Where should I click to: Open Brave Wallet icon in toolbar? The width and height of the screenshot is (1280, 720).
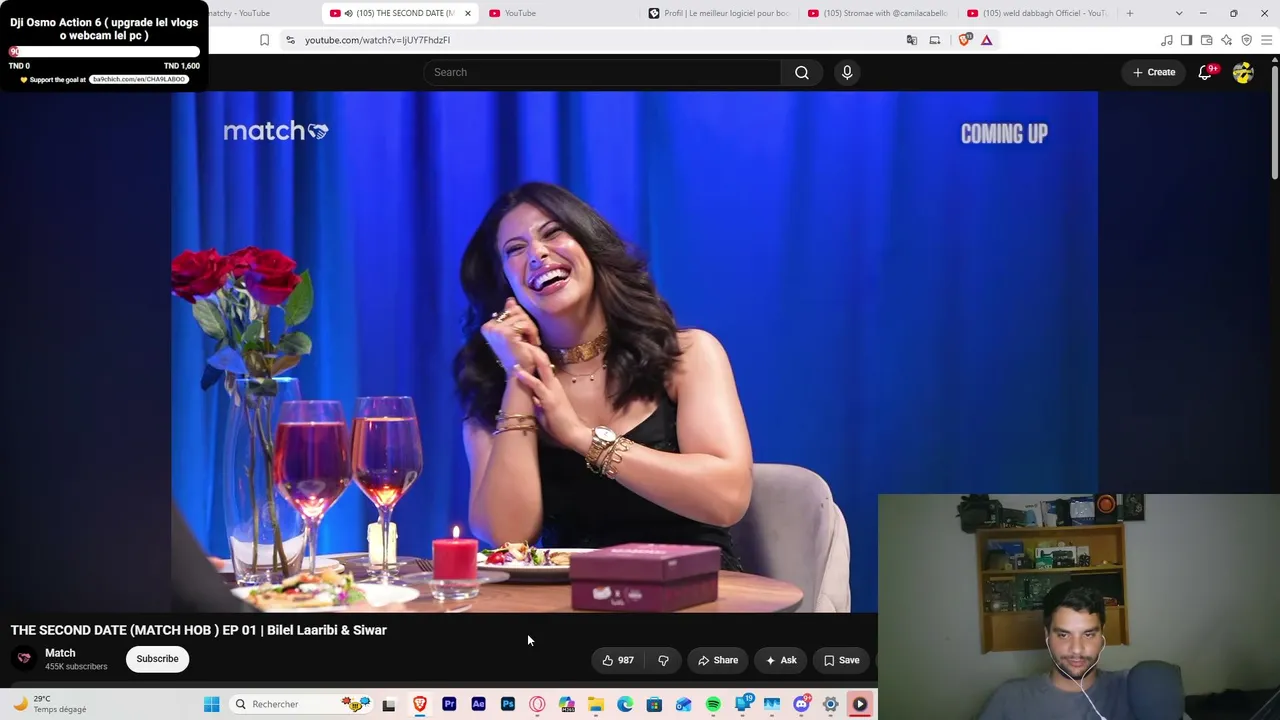click(1206, 40)
